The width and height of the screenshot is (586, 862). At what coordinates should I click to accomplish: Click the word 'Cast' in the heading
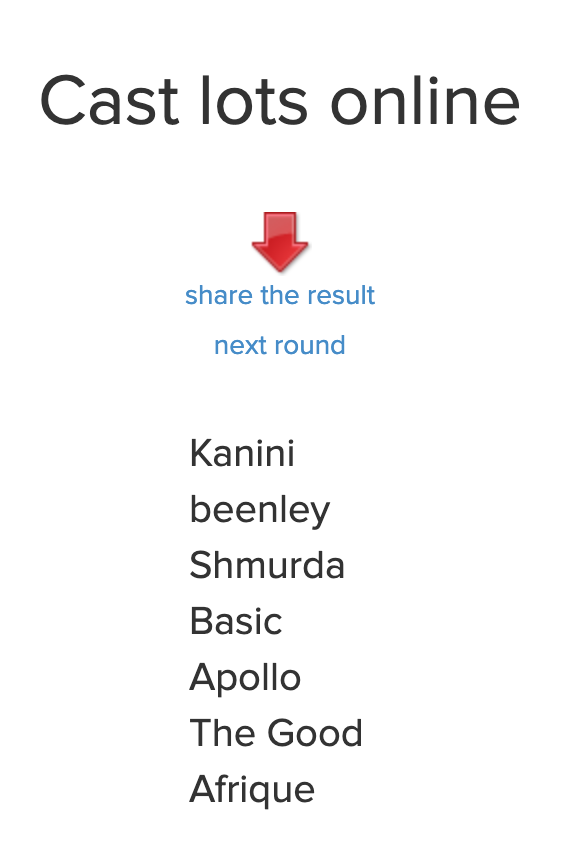[109, 101]
